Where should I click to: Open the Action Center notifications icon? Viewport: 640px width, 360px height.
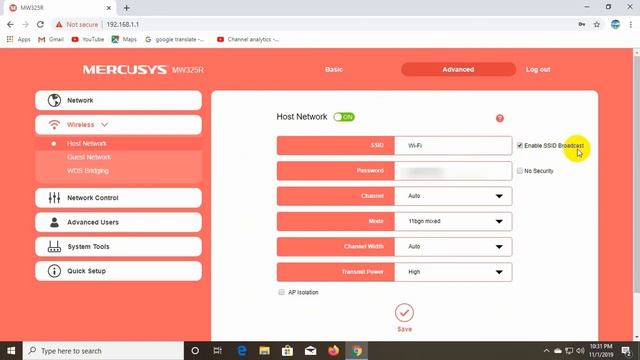(626, 351)
